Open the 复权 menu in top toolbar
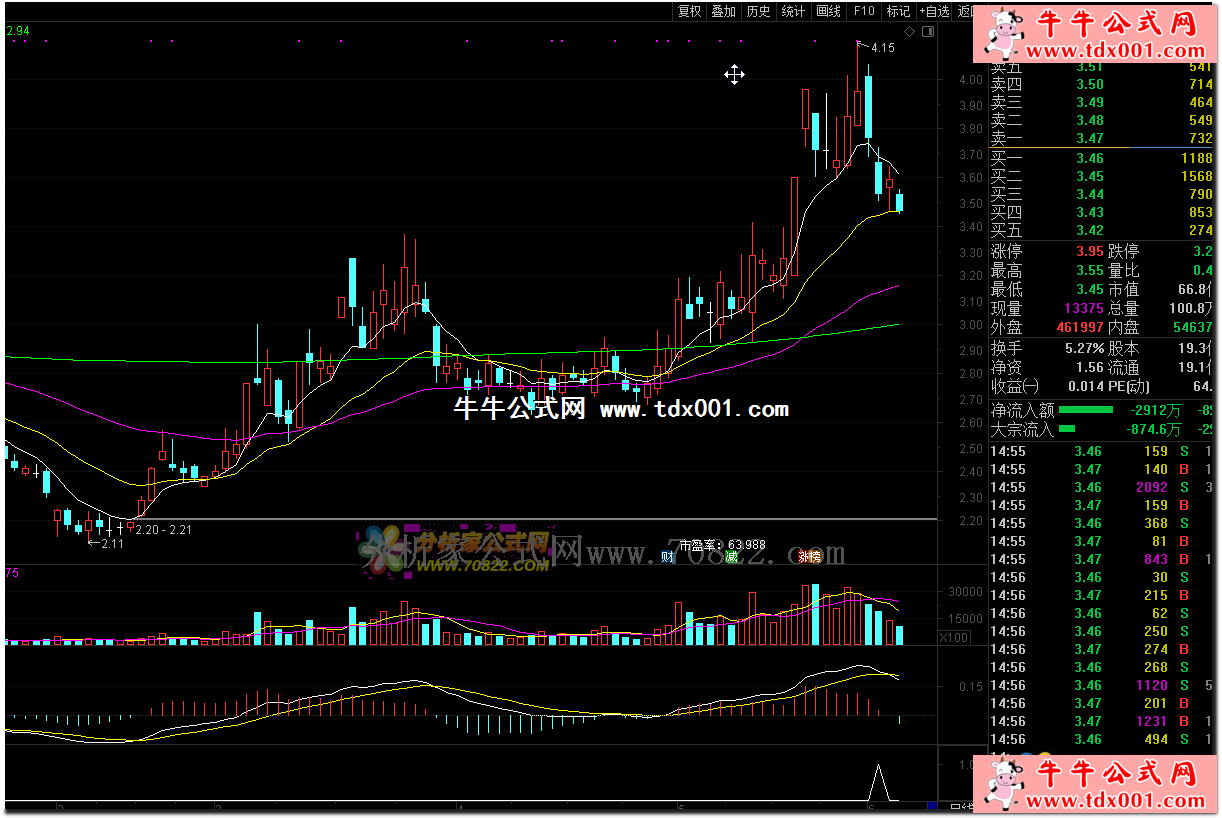The width and height of the screenshot is (1222, 818). click(x=689, y=11)
